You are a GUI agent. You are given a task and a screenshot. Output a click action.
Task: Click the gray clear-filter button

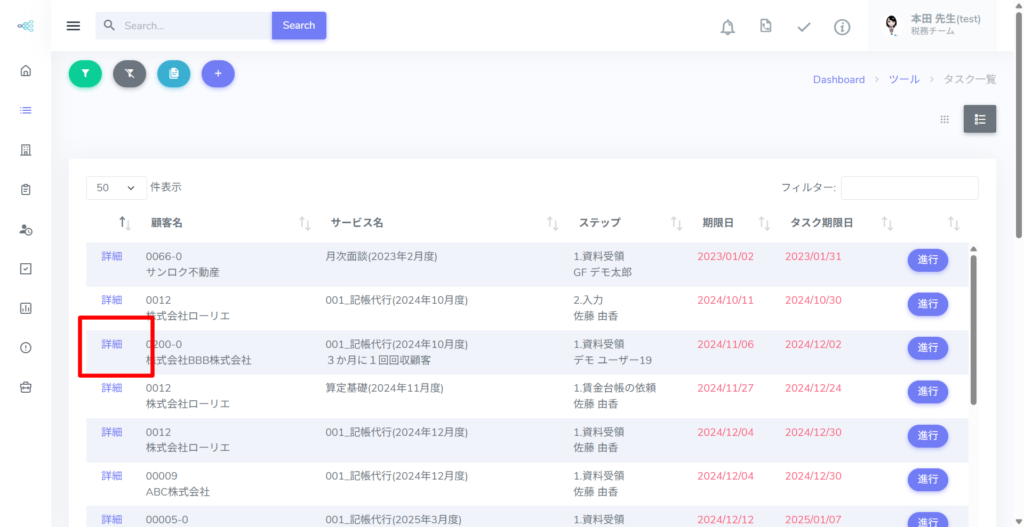tap(129, 73)
